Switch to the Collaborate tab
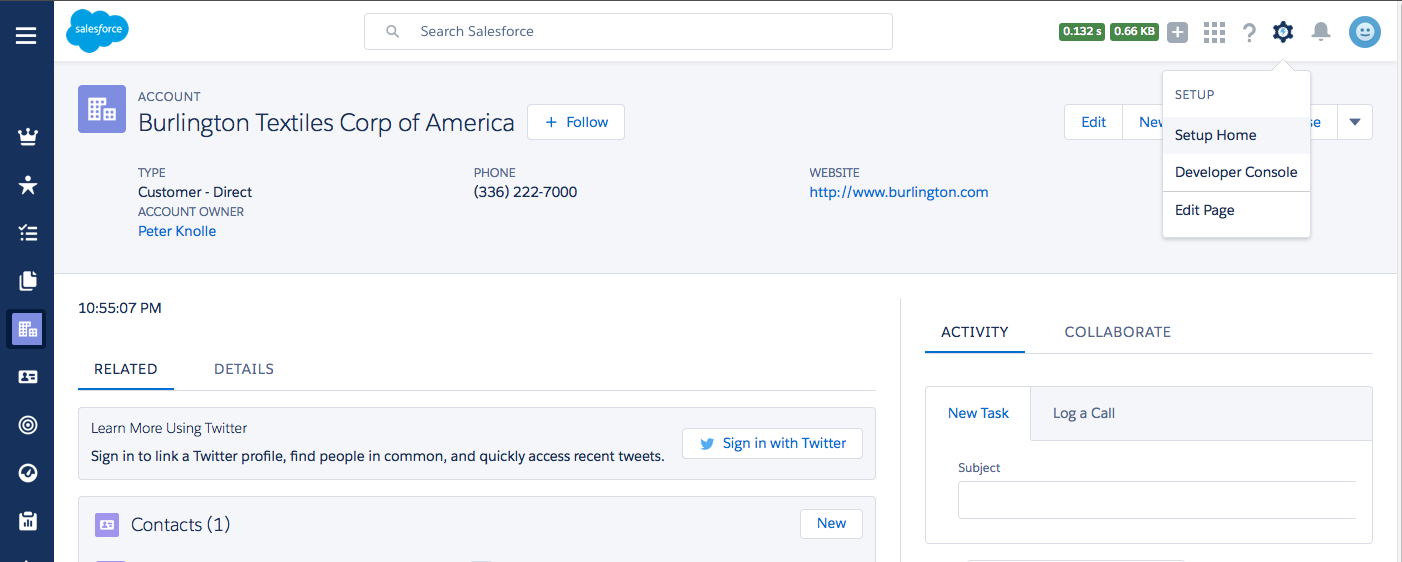The width and height of the screenshot is (1402, 562). coord(1118,332)
